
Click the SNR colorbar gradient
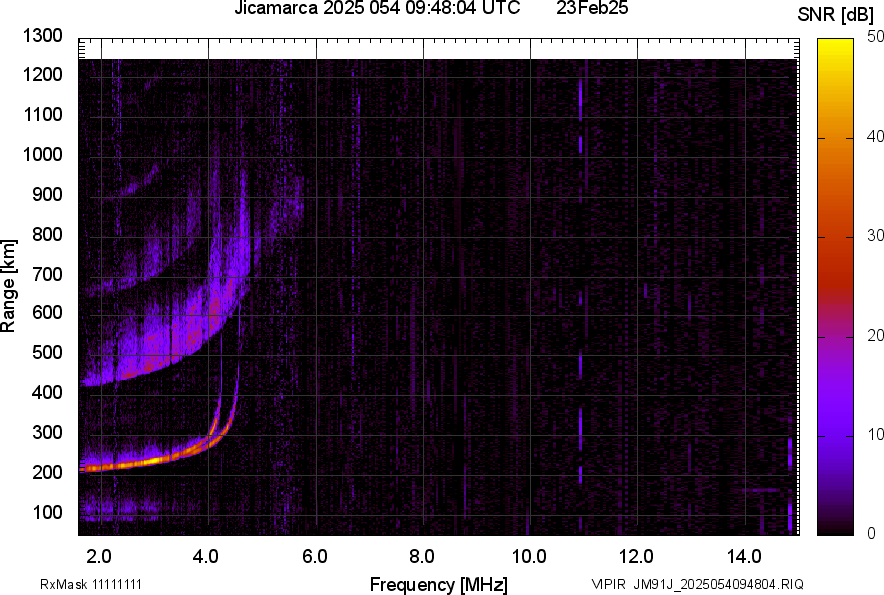tap(836, 287)
